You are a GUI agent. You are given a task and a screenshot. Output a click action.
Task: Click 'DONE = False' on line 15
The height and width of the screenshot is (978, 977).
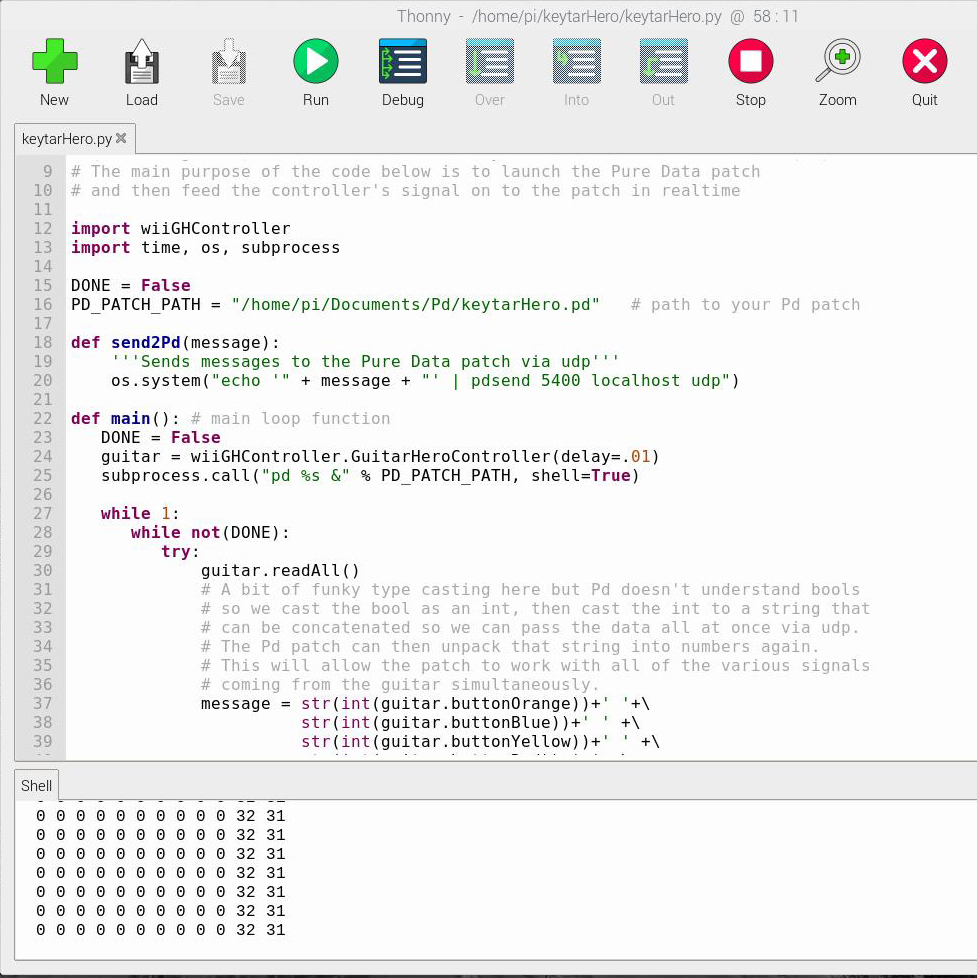coord(130,286)
